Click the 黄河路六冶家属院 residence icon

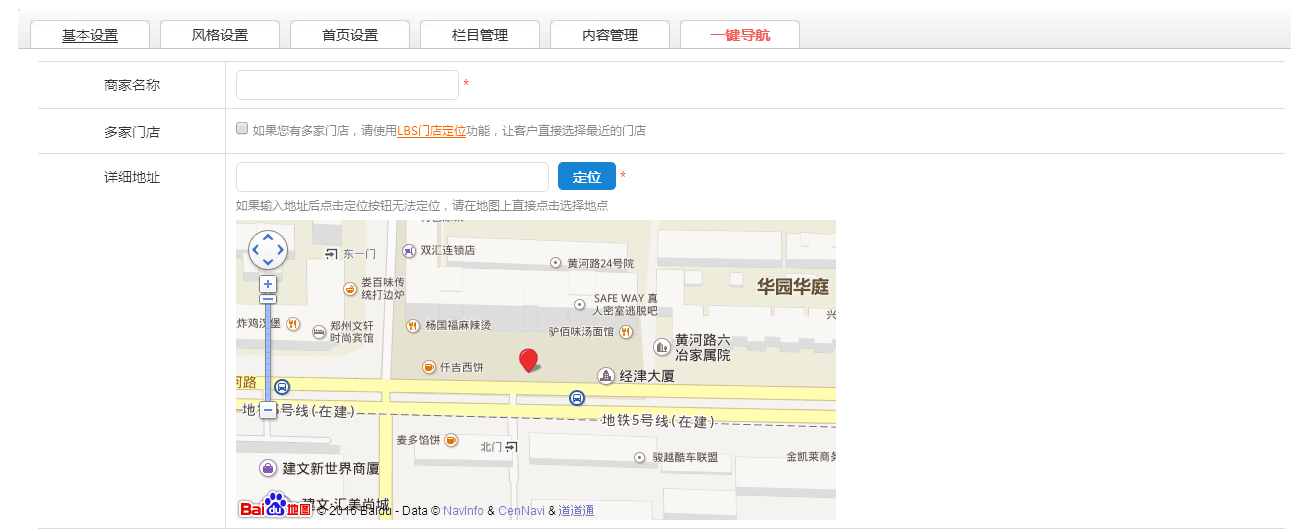pos(662,347)
